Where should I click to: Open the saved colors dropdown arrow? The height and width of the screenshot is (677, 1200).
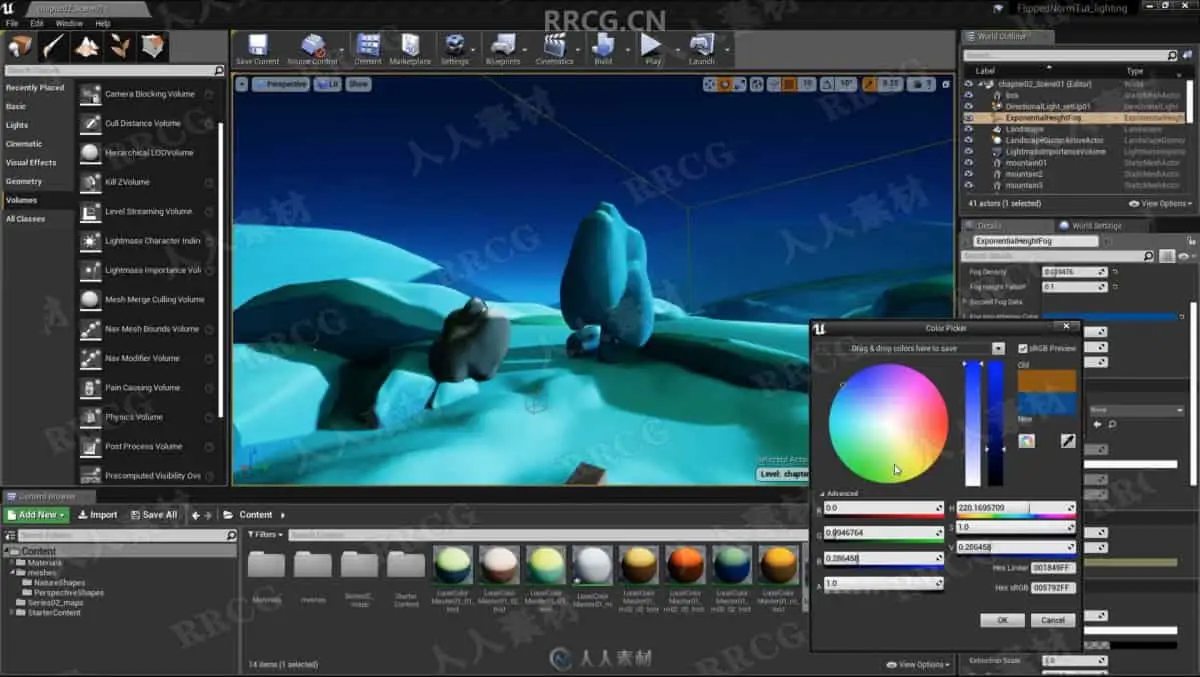coord(997,348)
